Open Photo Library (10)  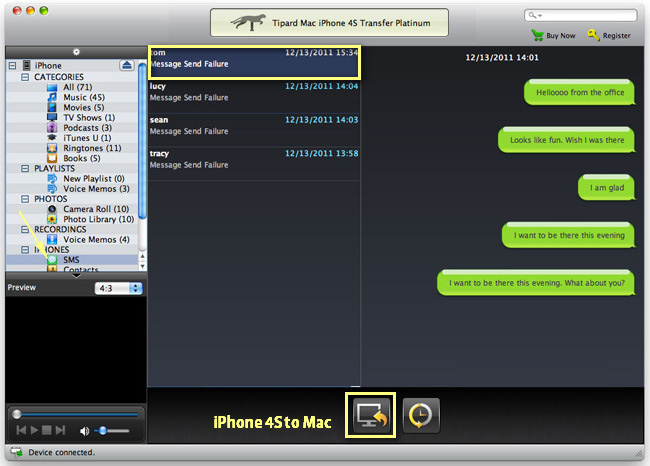point(98,219)
